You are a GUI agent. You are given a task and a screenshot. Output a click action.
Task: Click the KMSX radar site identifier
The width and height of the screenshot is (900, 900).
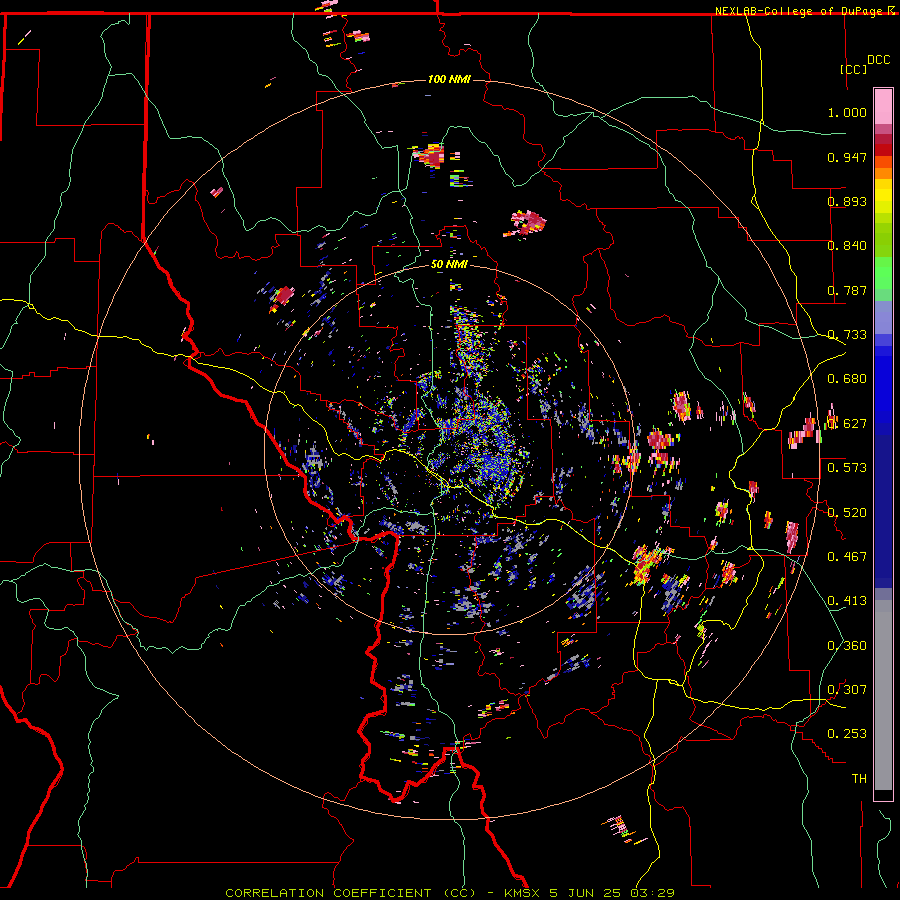coord(523,893)
